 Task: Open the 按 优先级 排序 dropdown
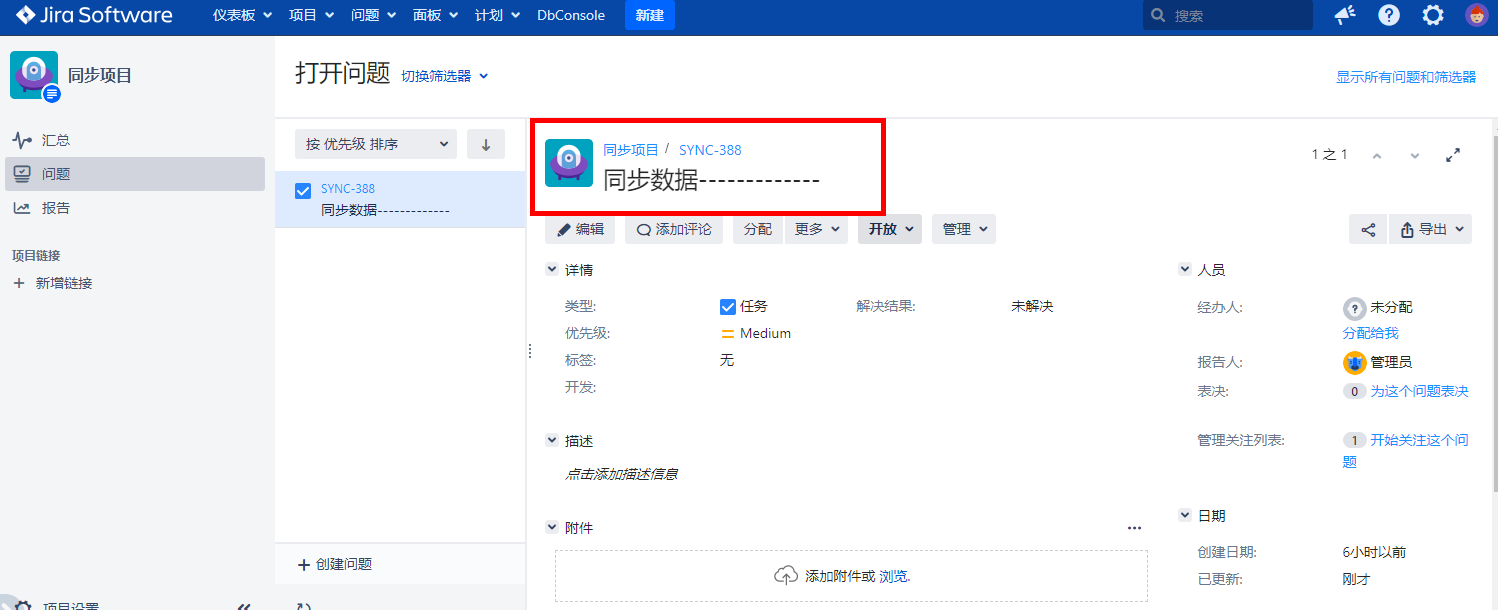coord(376,144)
